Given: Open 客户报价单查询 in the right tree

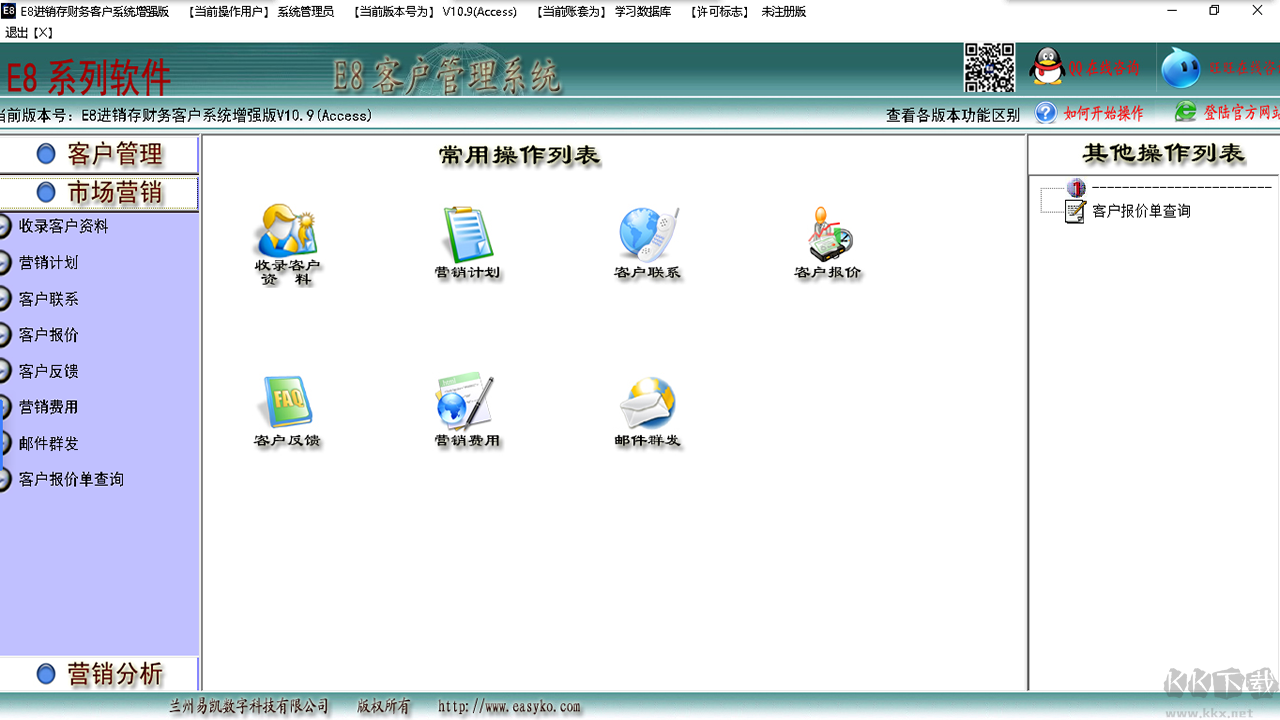Looking at the screenshot, I should pos(1141,211).
